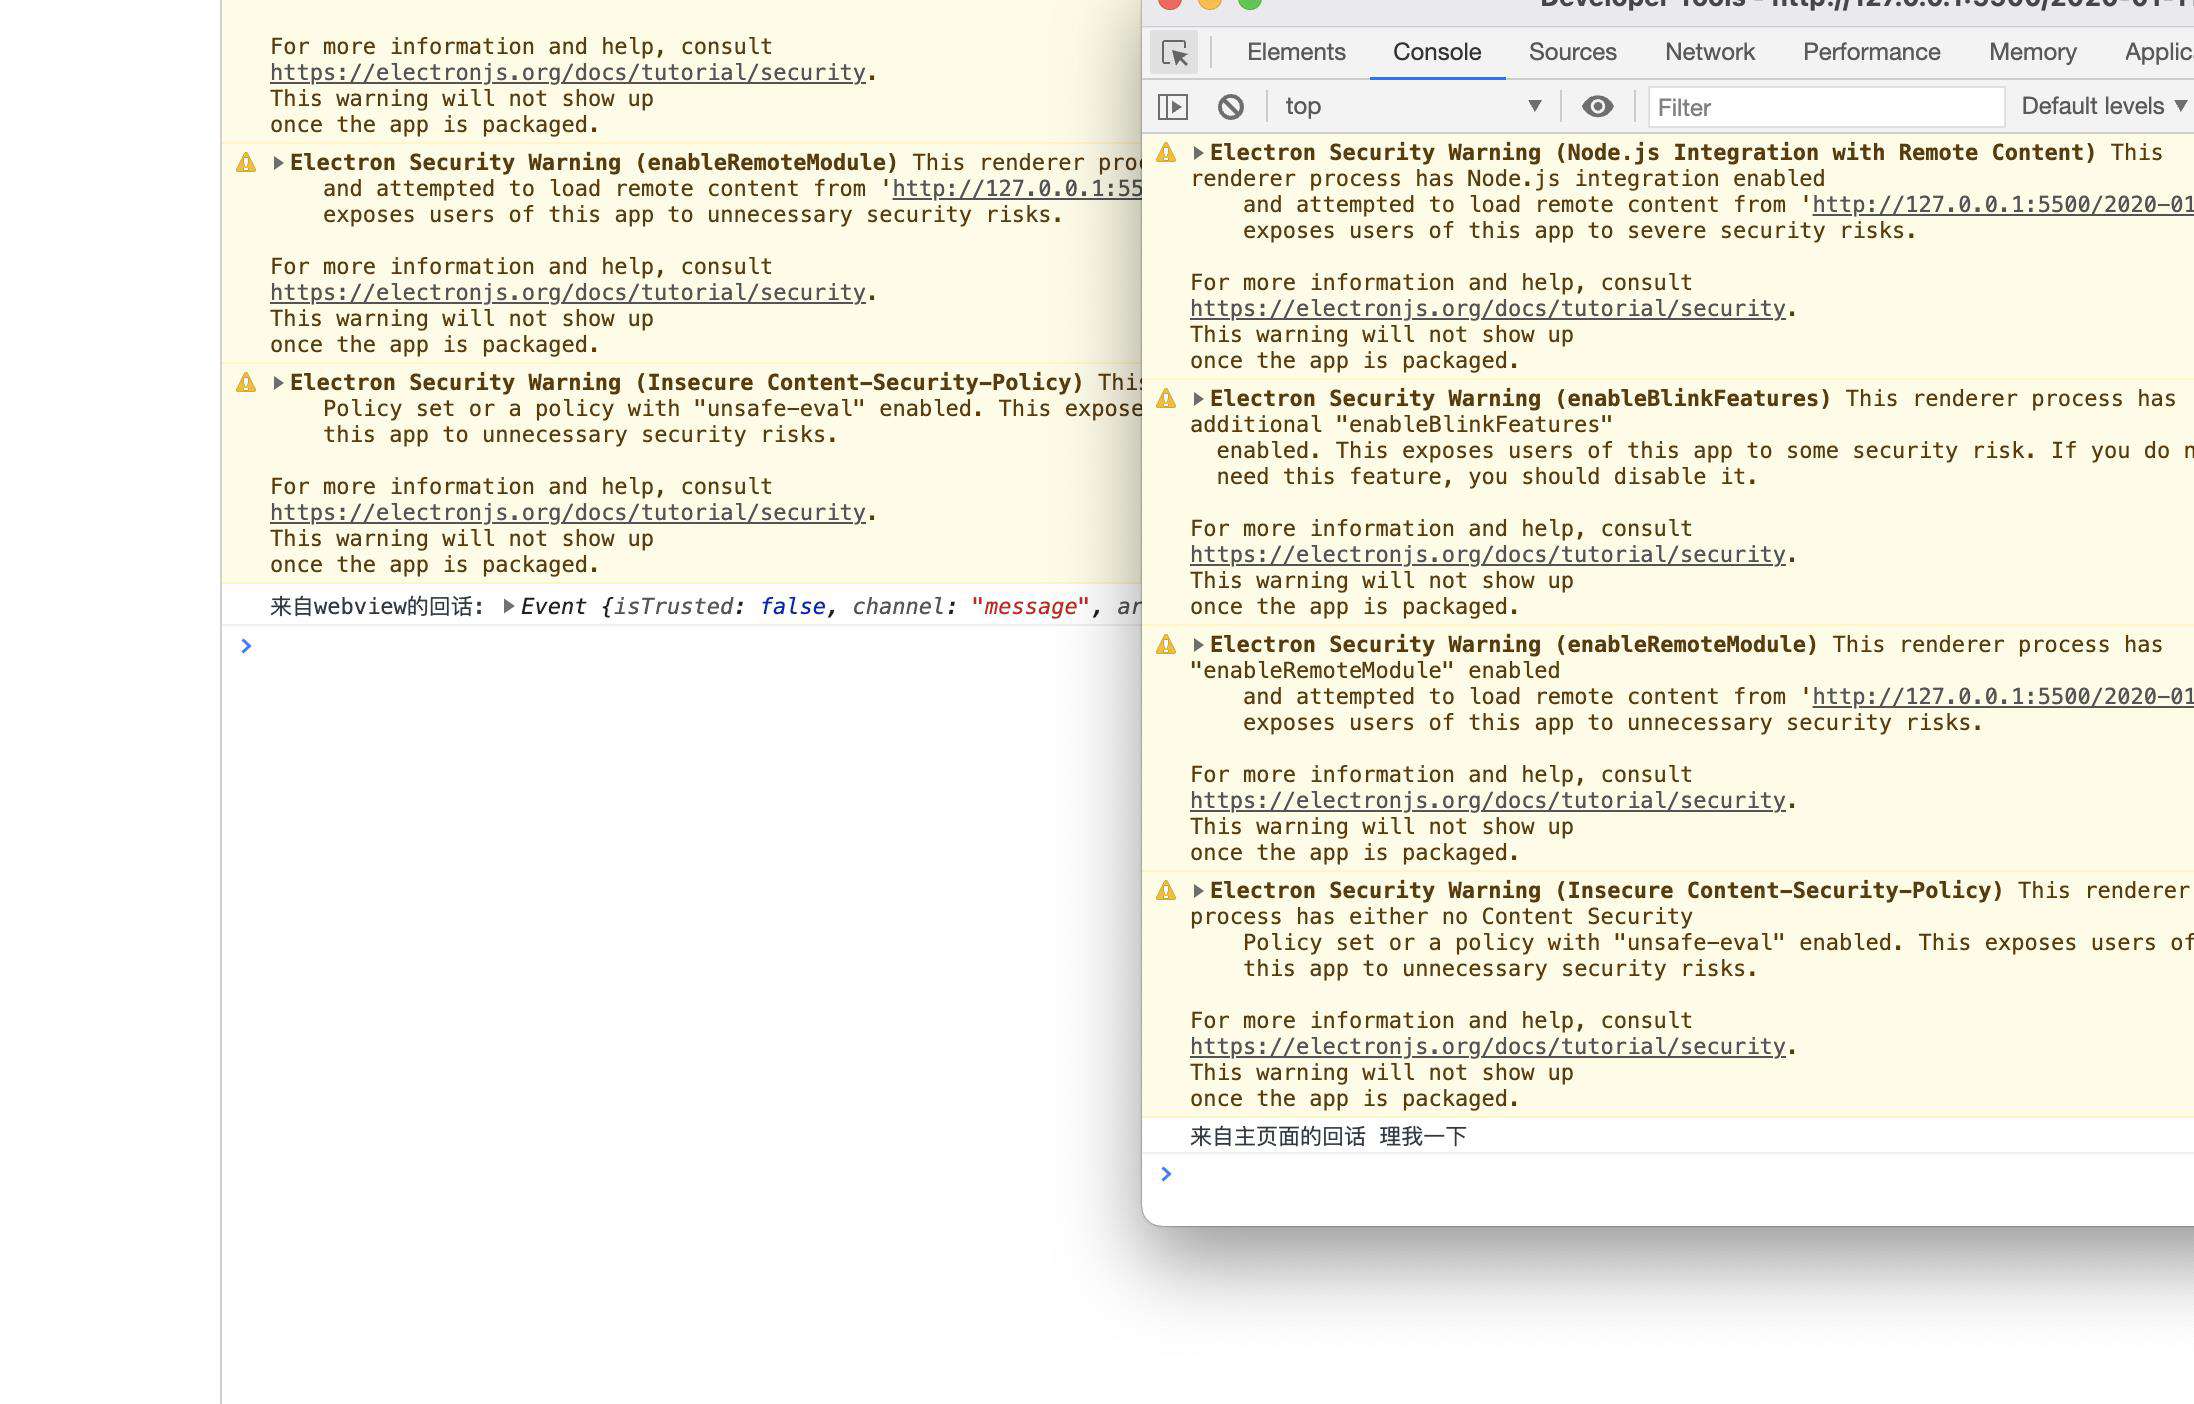Open the Default levels dropdown
Image resolution: width=2194 pixels, height=1404 pixels.
(x=2104, y=106)
